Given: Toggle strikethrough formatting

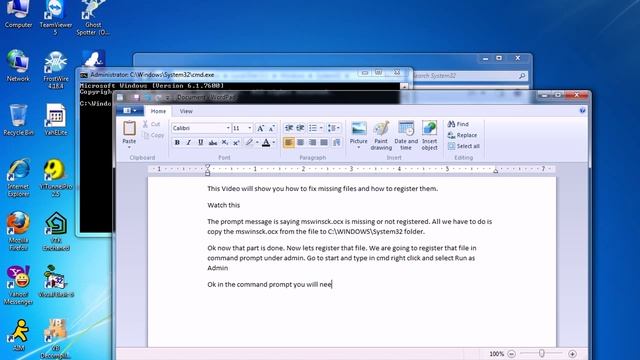Looking at the screenshot, I should (213, 142).
